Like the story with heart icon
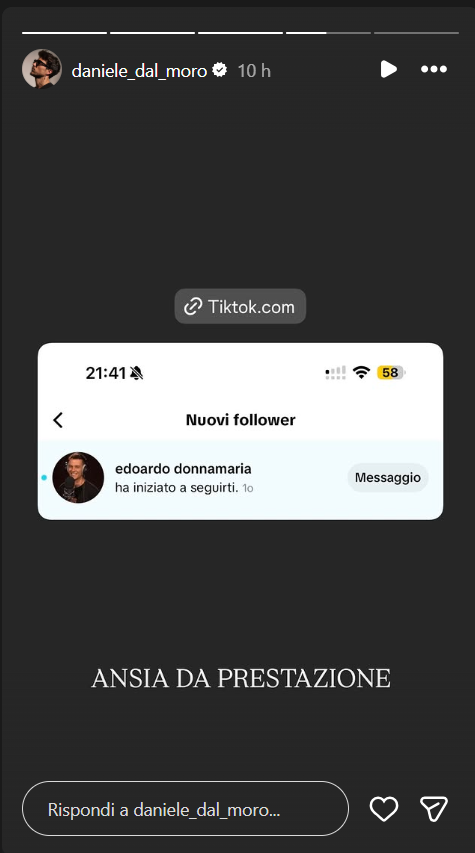Viewport: 475px width, 853px height. pos(384,809)
